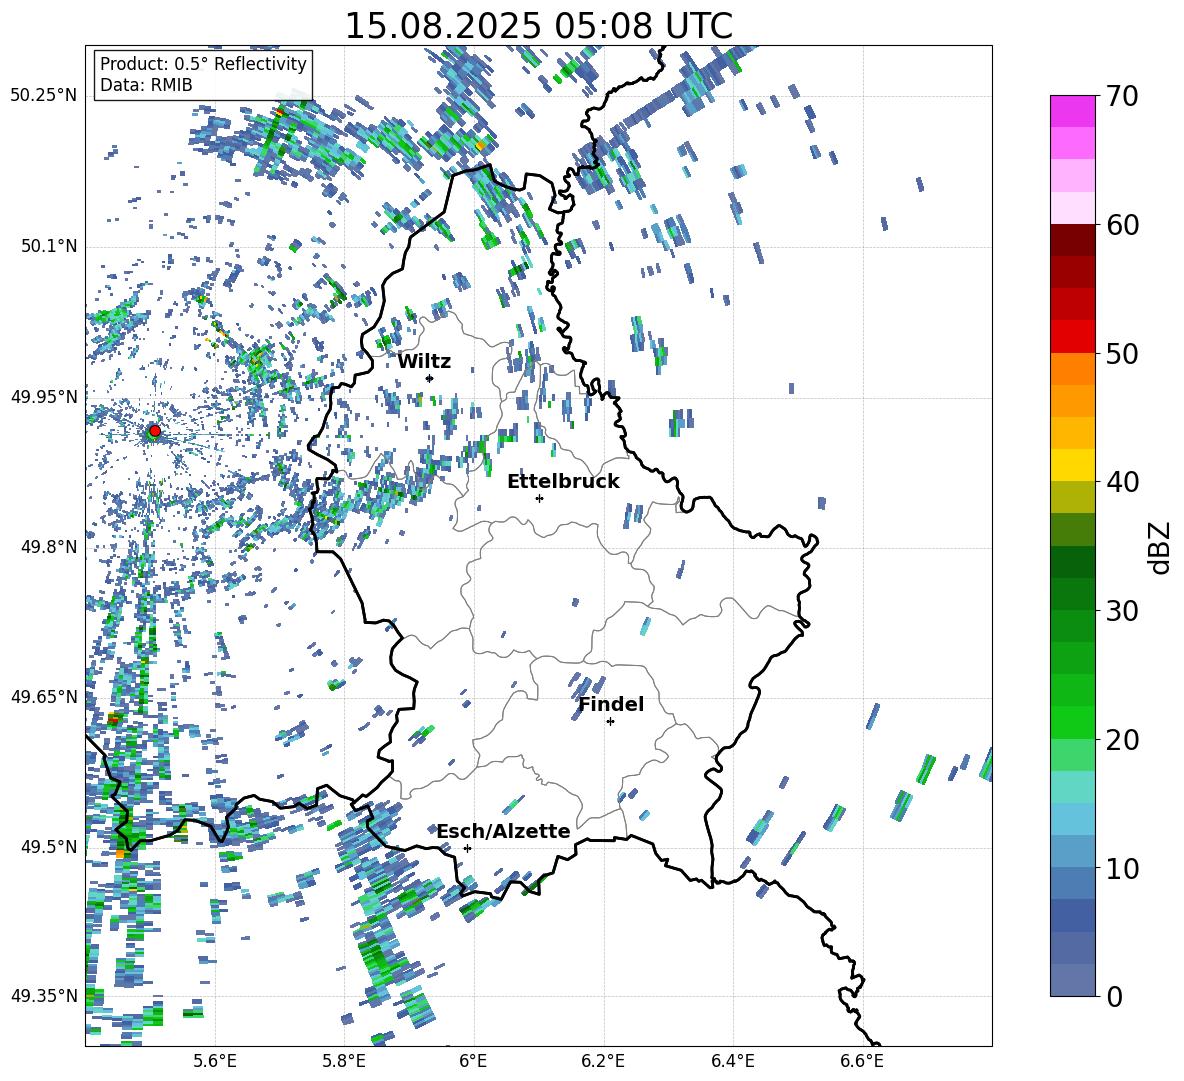The width and height of the screenshot is (1184, 1081).
Task: Click the Findel station cross marker
Action: [x=610, y=722]
